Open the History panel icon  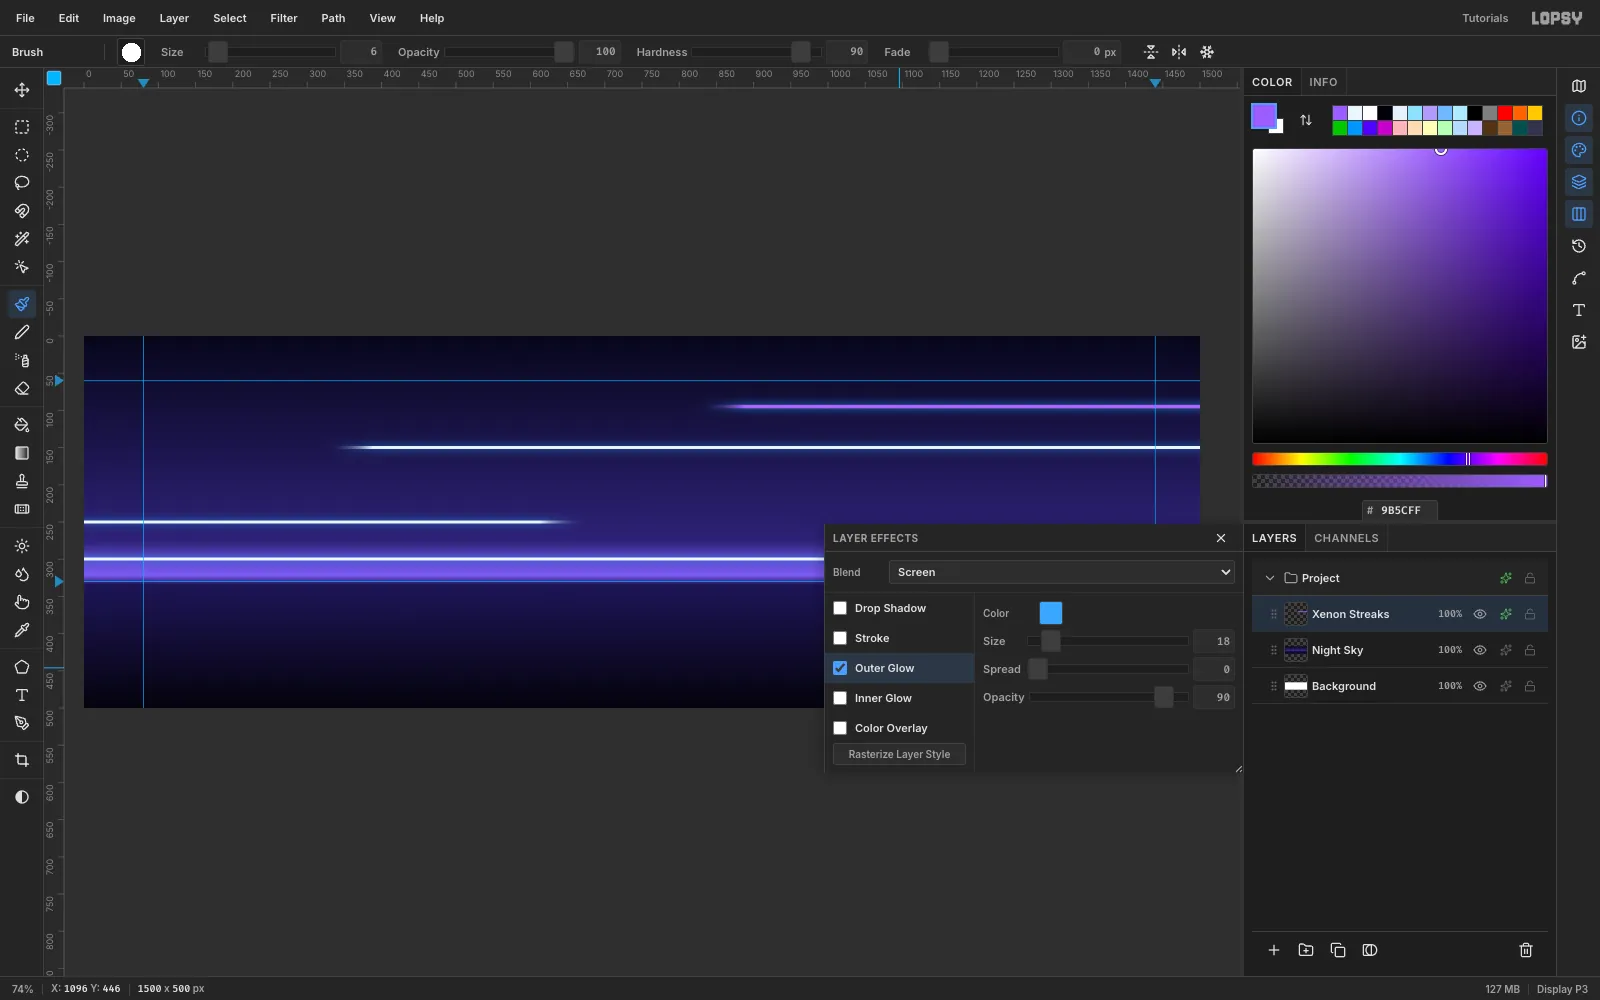(1579, 246)
